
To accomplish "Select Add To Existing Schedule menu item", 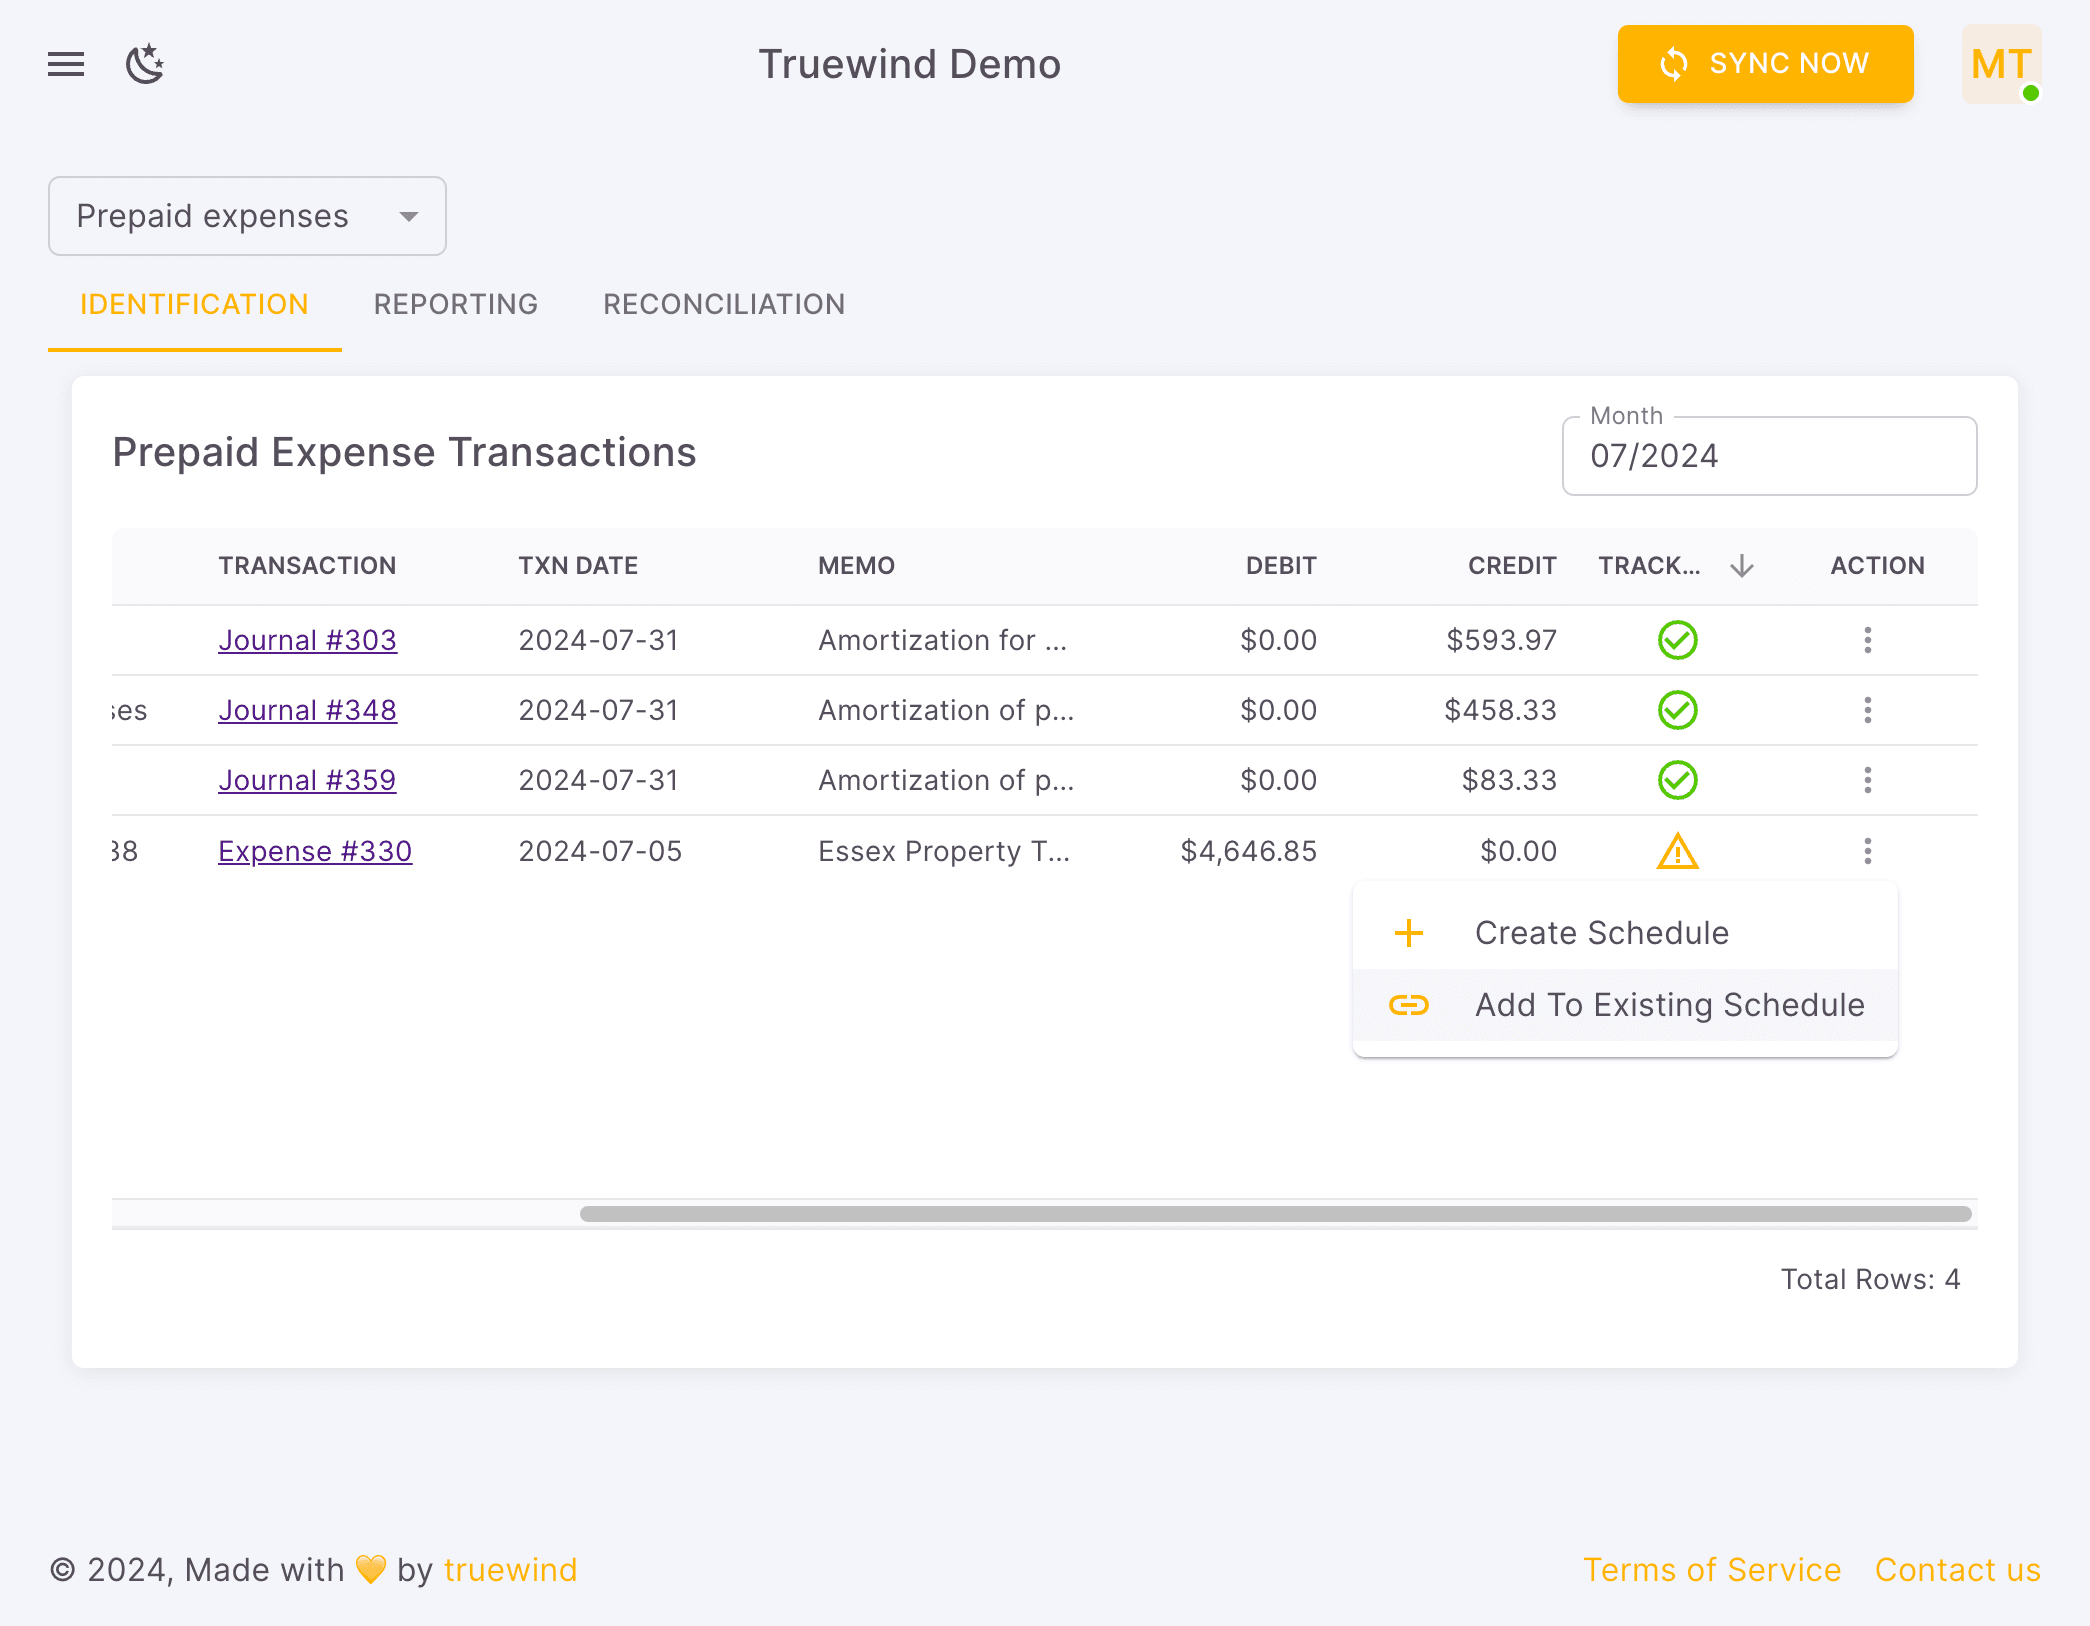I will coord(1668,1005).
